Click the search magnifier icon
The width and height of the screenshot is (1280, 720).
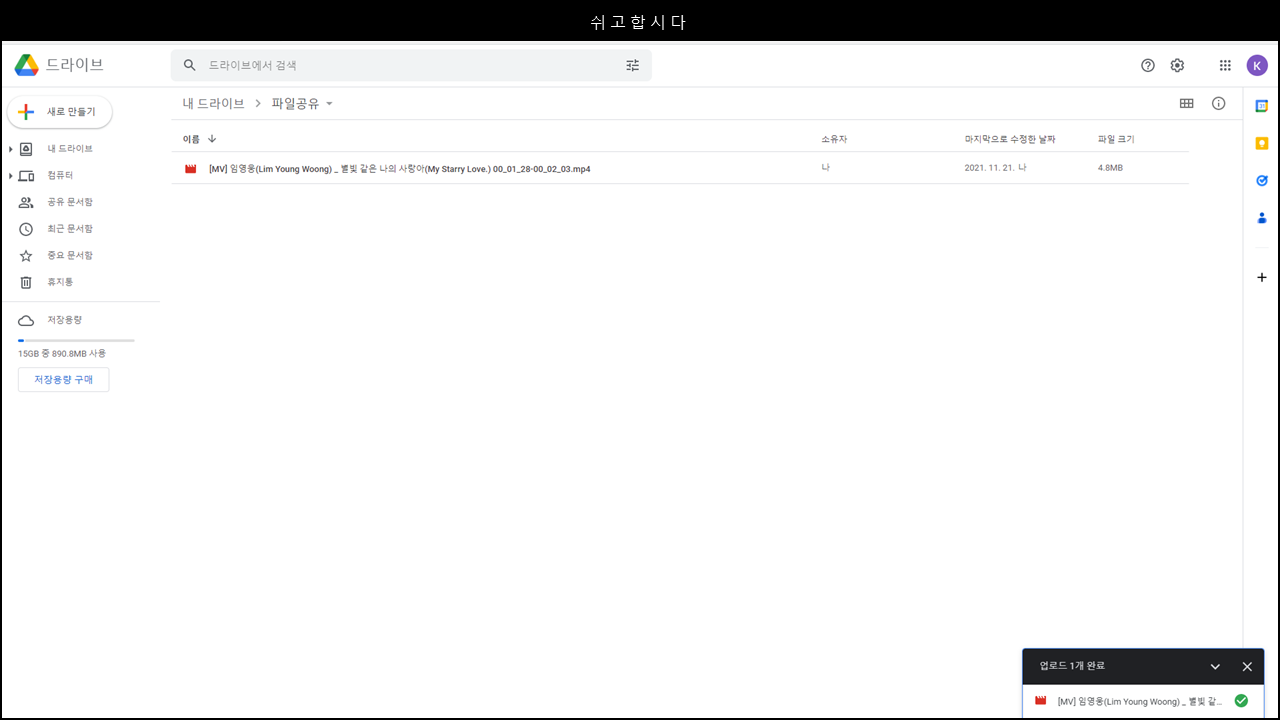pos(190,65)
